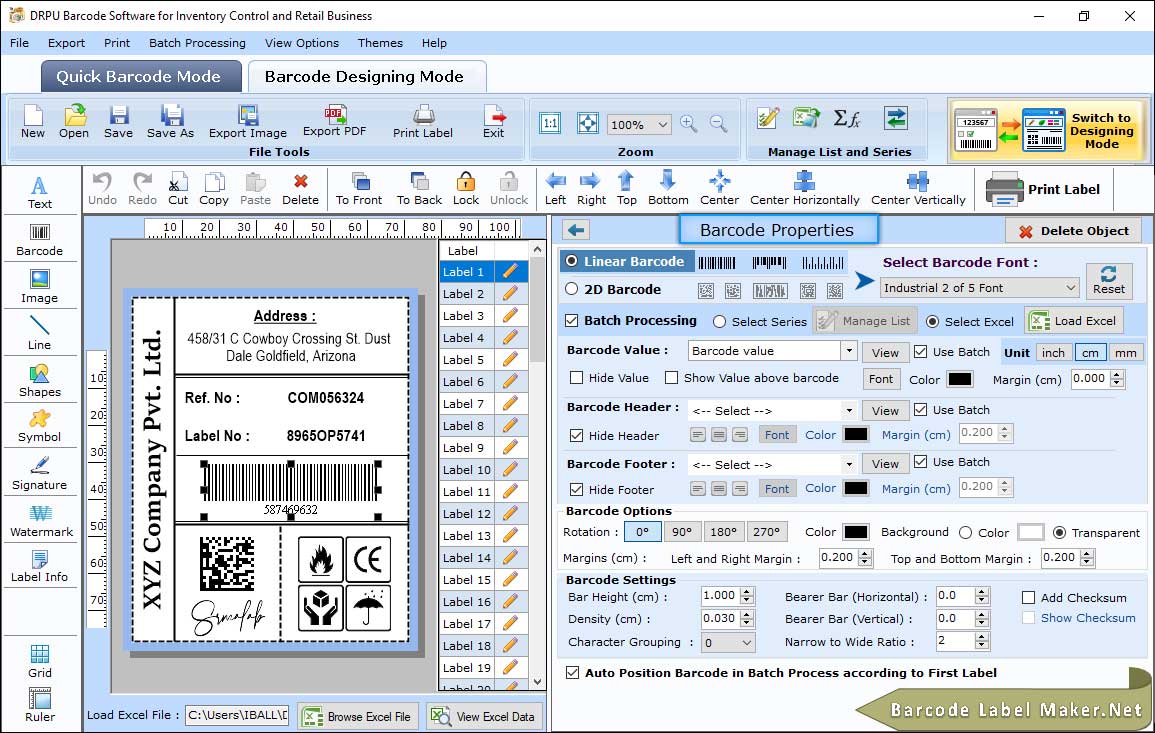Click Browse Excel File button
The width and height of the screenshot is (1155, 733).
coord(358,716)
